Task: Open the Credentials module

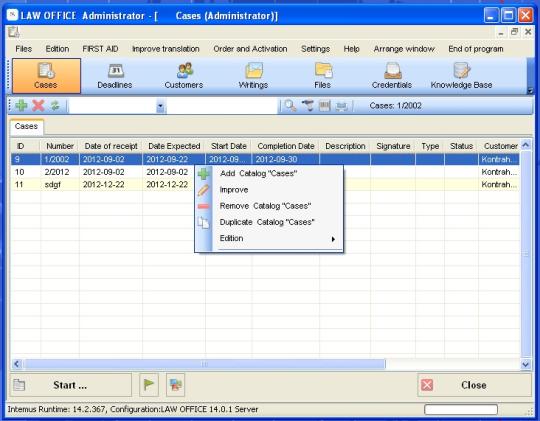Action: pyautogui.click(x=392, y=76)
